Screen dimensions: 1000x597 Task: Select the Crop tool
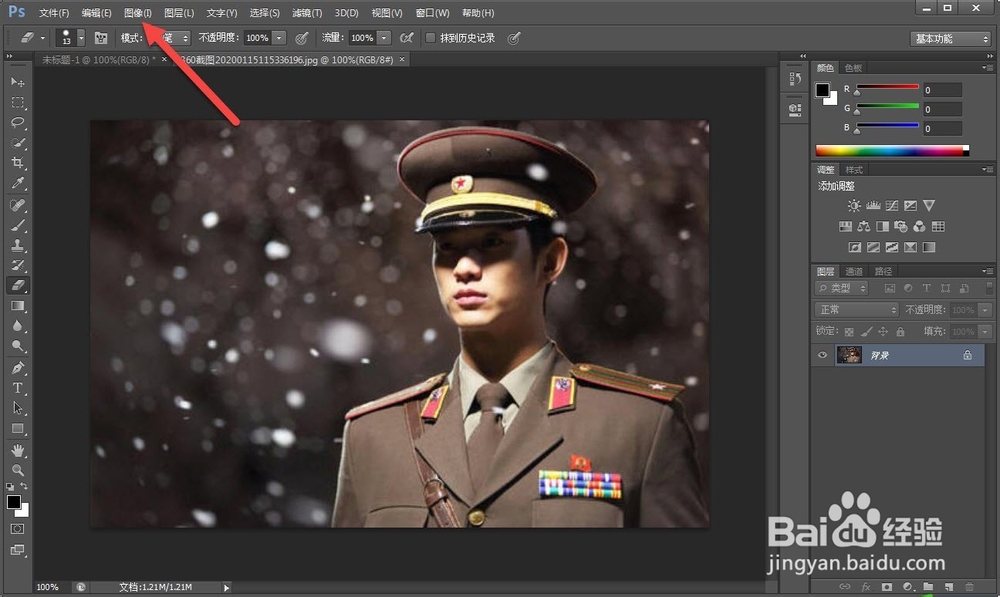pos(17,163)
